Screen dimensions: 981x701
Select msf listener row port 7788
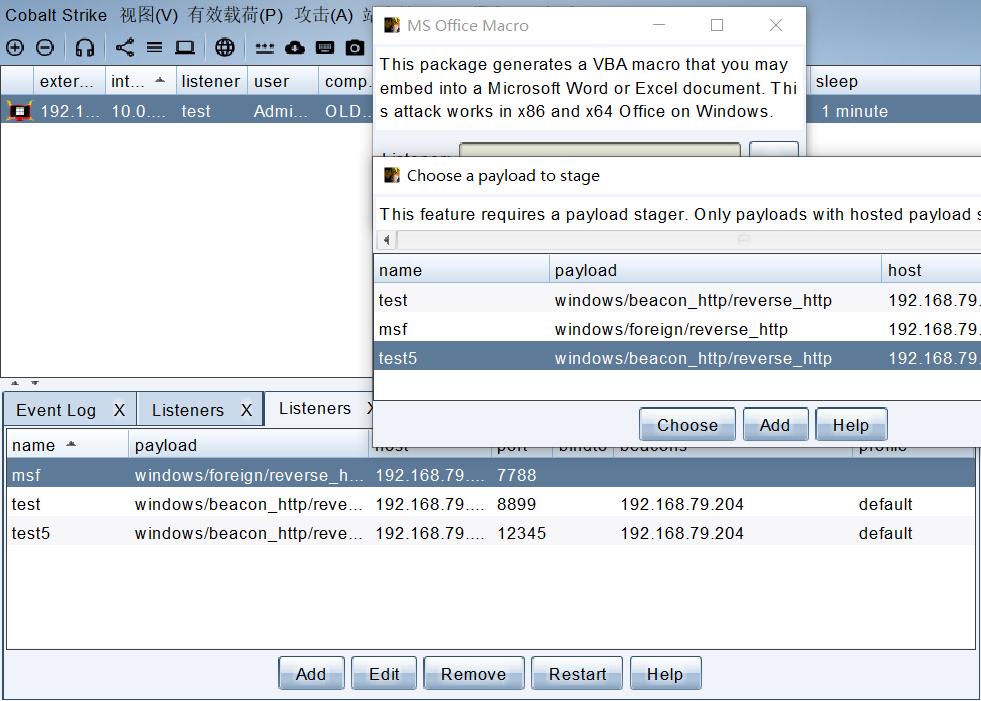(490, 474)
